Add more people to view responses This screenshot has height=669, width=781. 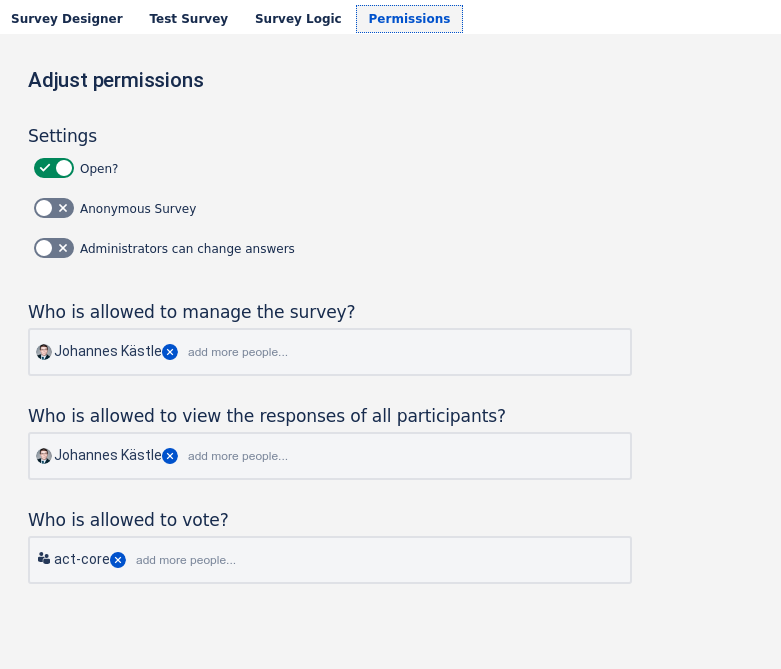[238, 456]
